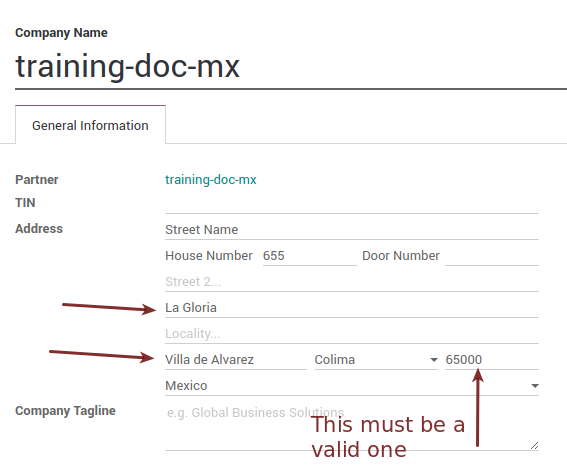The width and height of the screenshot is (567, 471).
Task: Click the Locality input field
Action: click(x=352, y=334)
